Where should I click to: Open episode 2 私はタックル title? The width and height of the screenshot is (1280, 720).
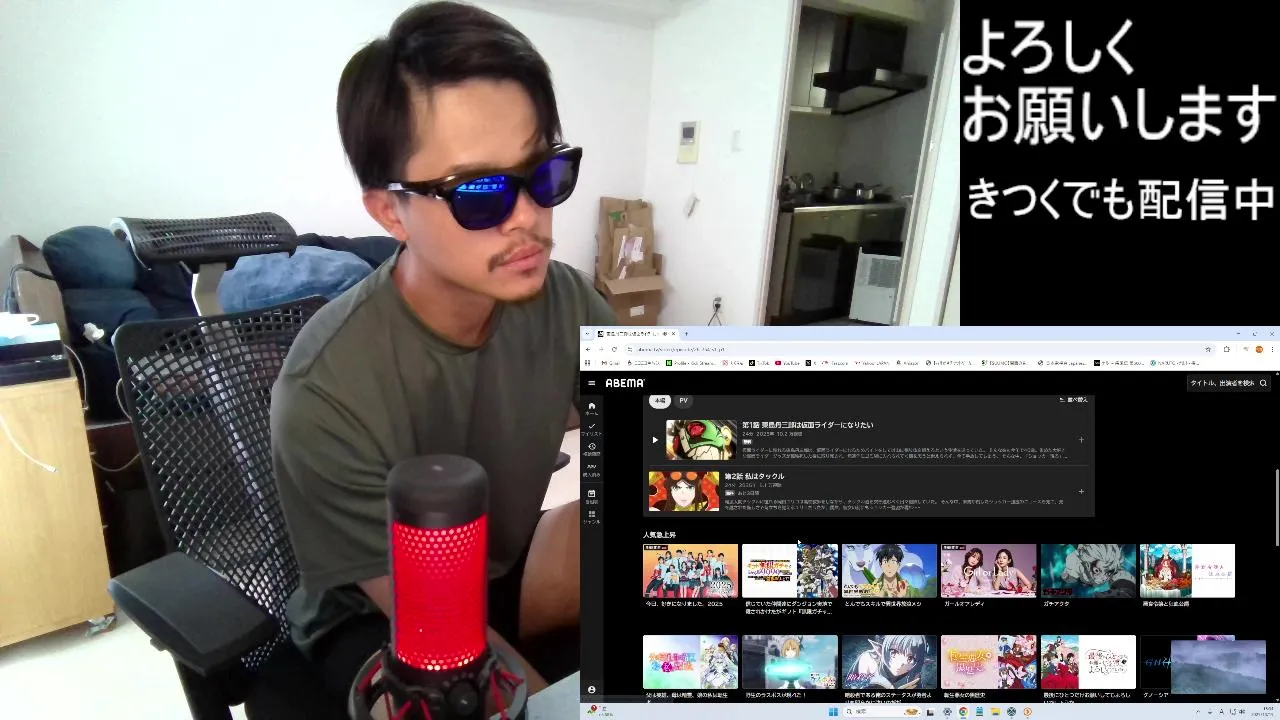(754, 476)
